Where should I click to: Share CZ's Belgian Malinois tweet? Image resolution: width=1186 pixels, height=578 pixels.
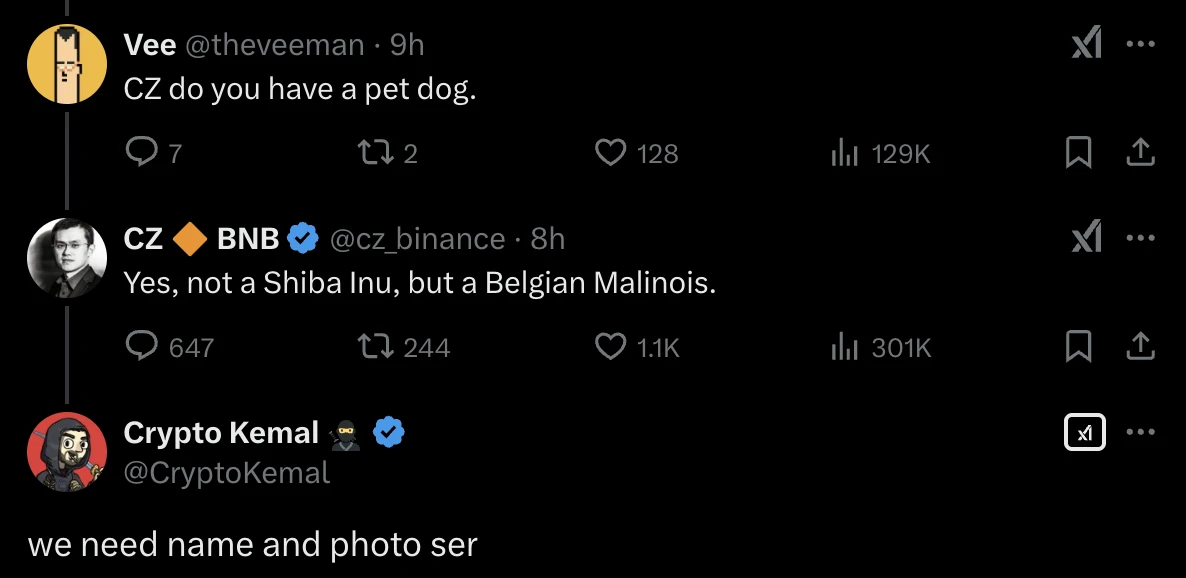pyautogui.click(x=1140, y=346)
